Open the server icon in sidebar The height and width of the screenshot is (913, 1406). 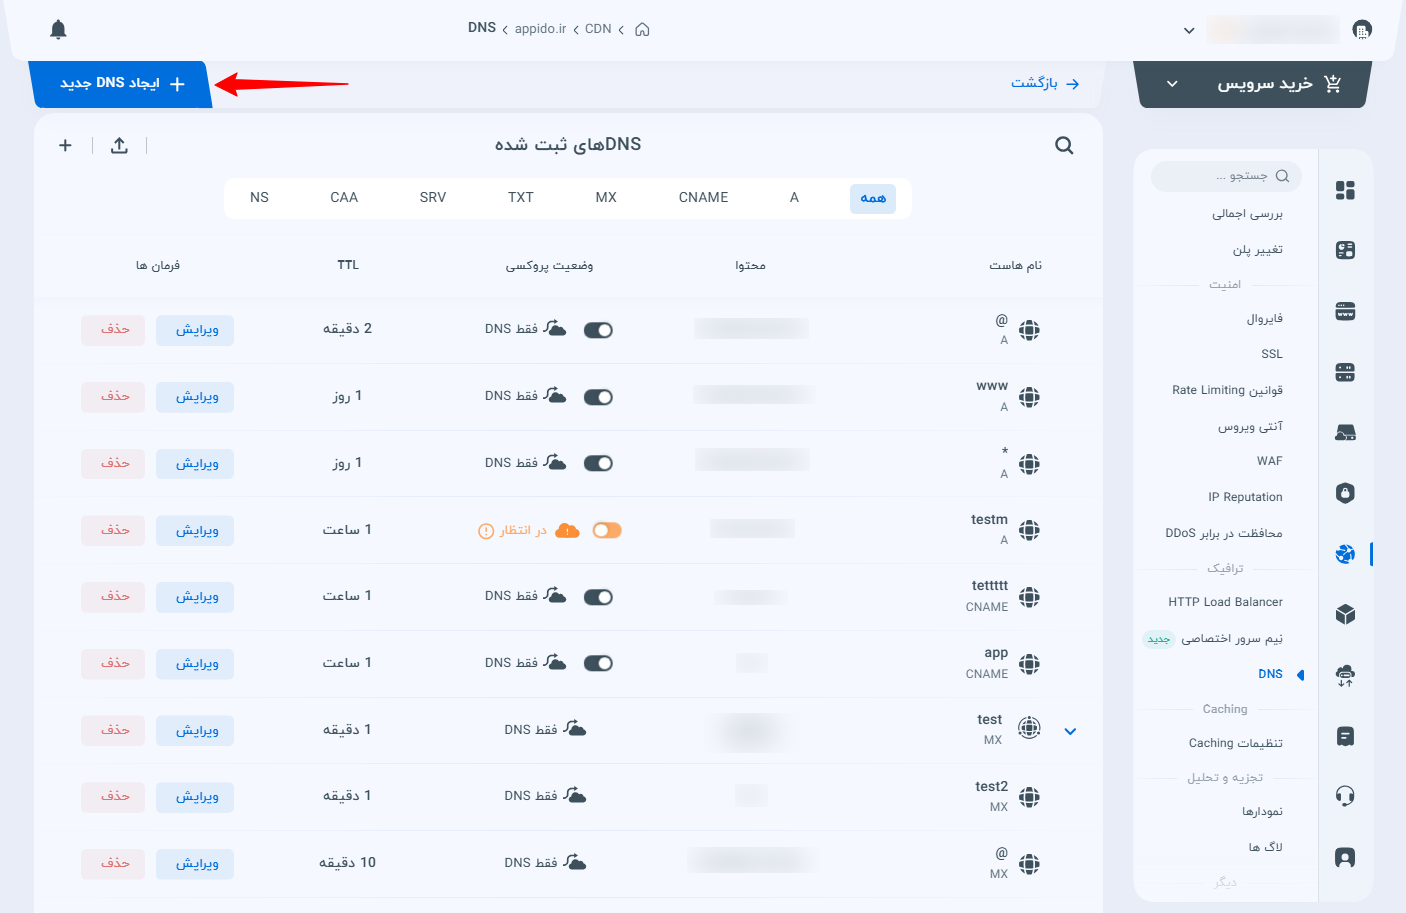[x=1345, y=373]
